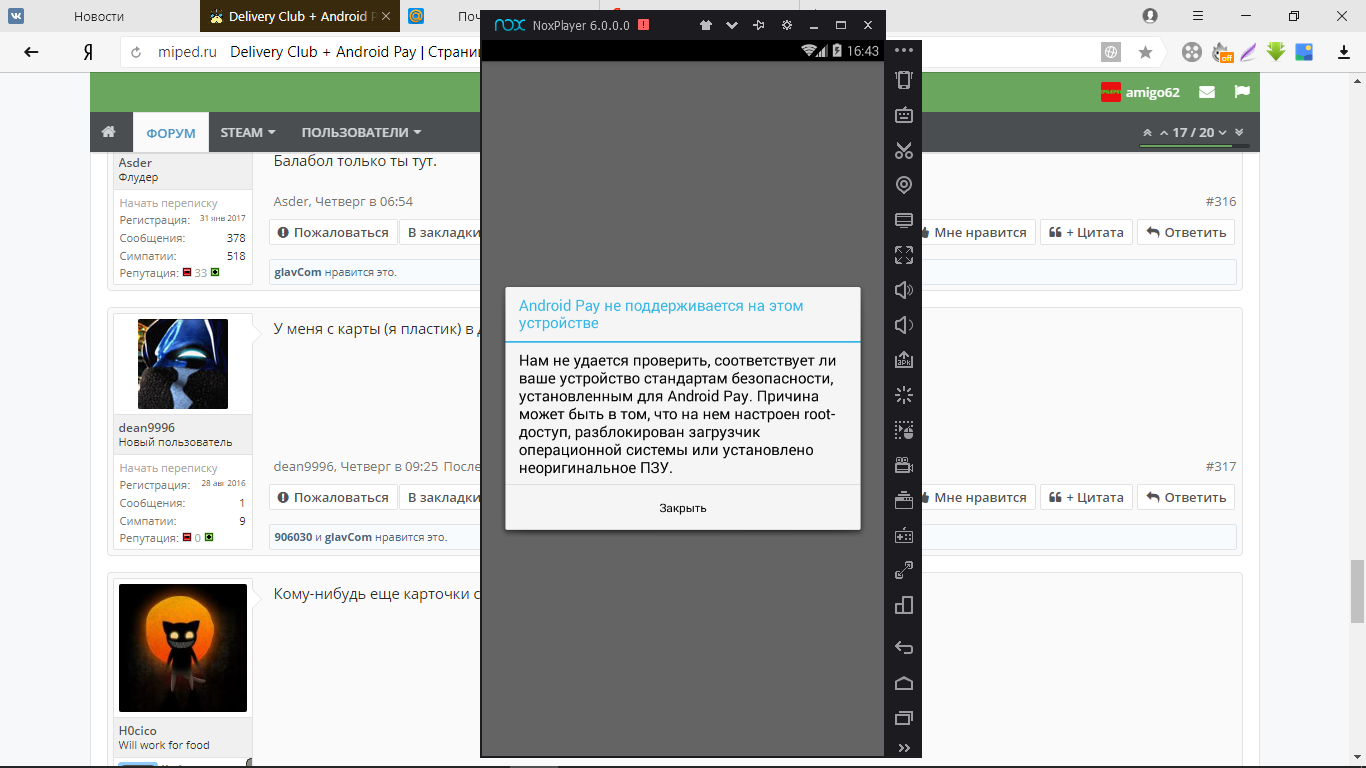The image size is (1366, 768).
Task: Go to next page of thread
Action: point(1223,132)
